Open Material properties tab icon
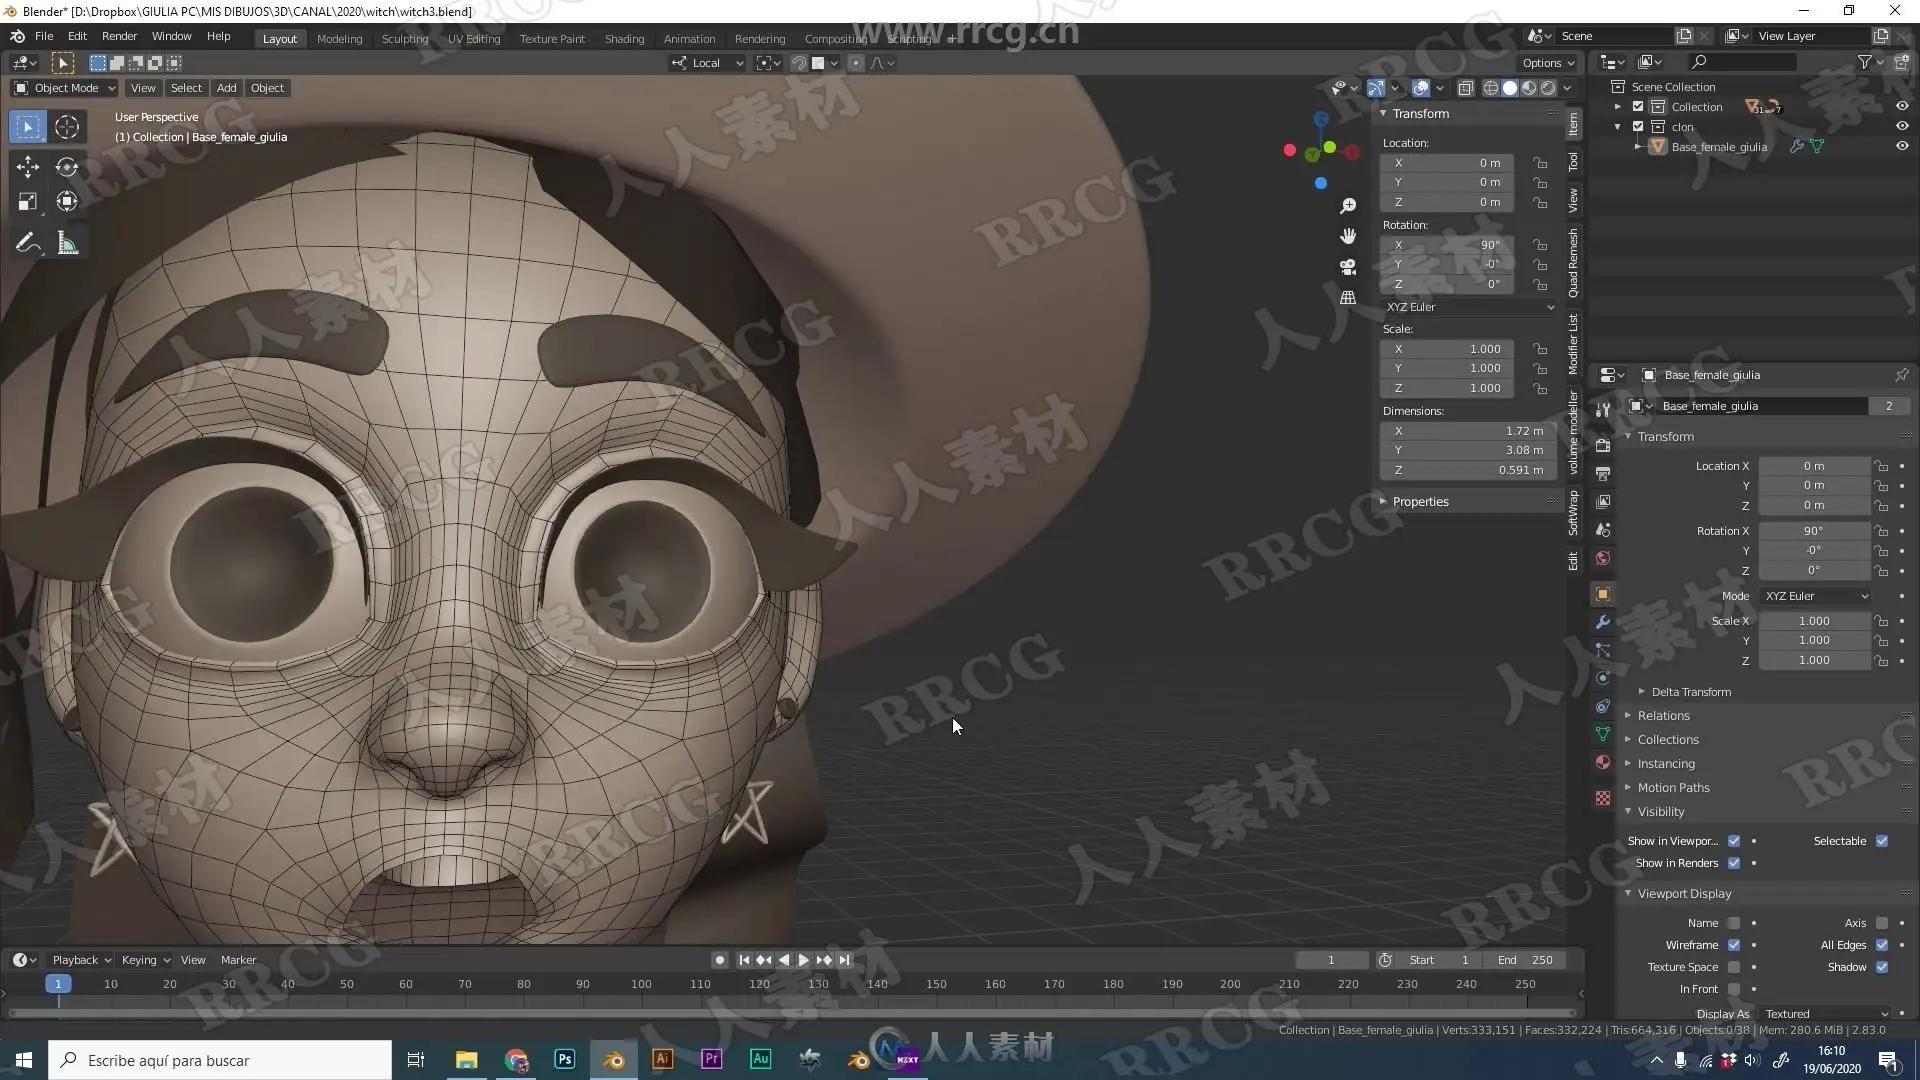The image size is (1920, 1080). coord(1603,762)
